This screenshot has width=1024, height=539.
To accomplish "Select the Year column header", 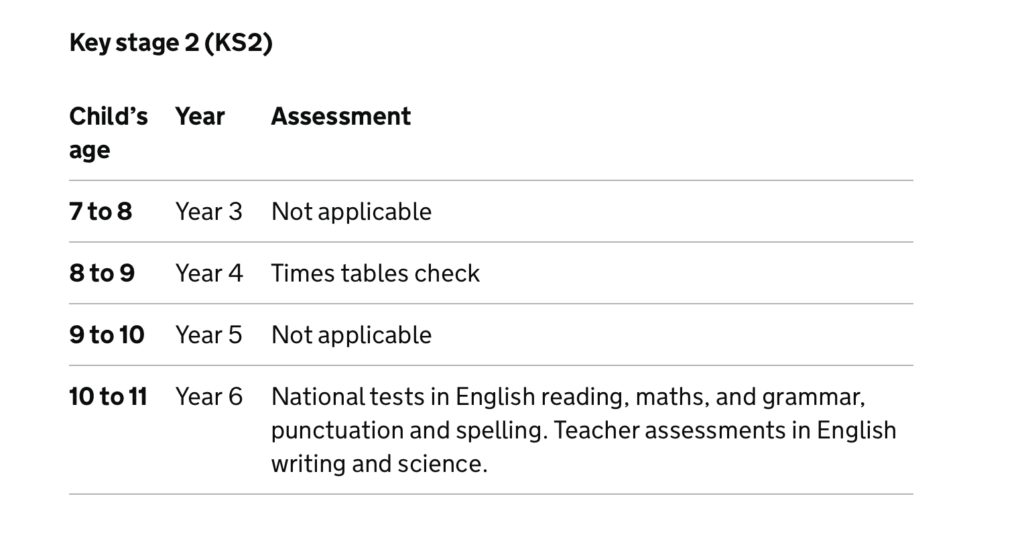I will (x=199, y=117).
